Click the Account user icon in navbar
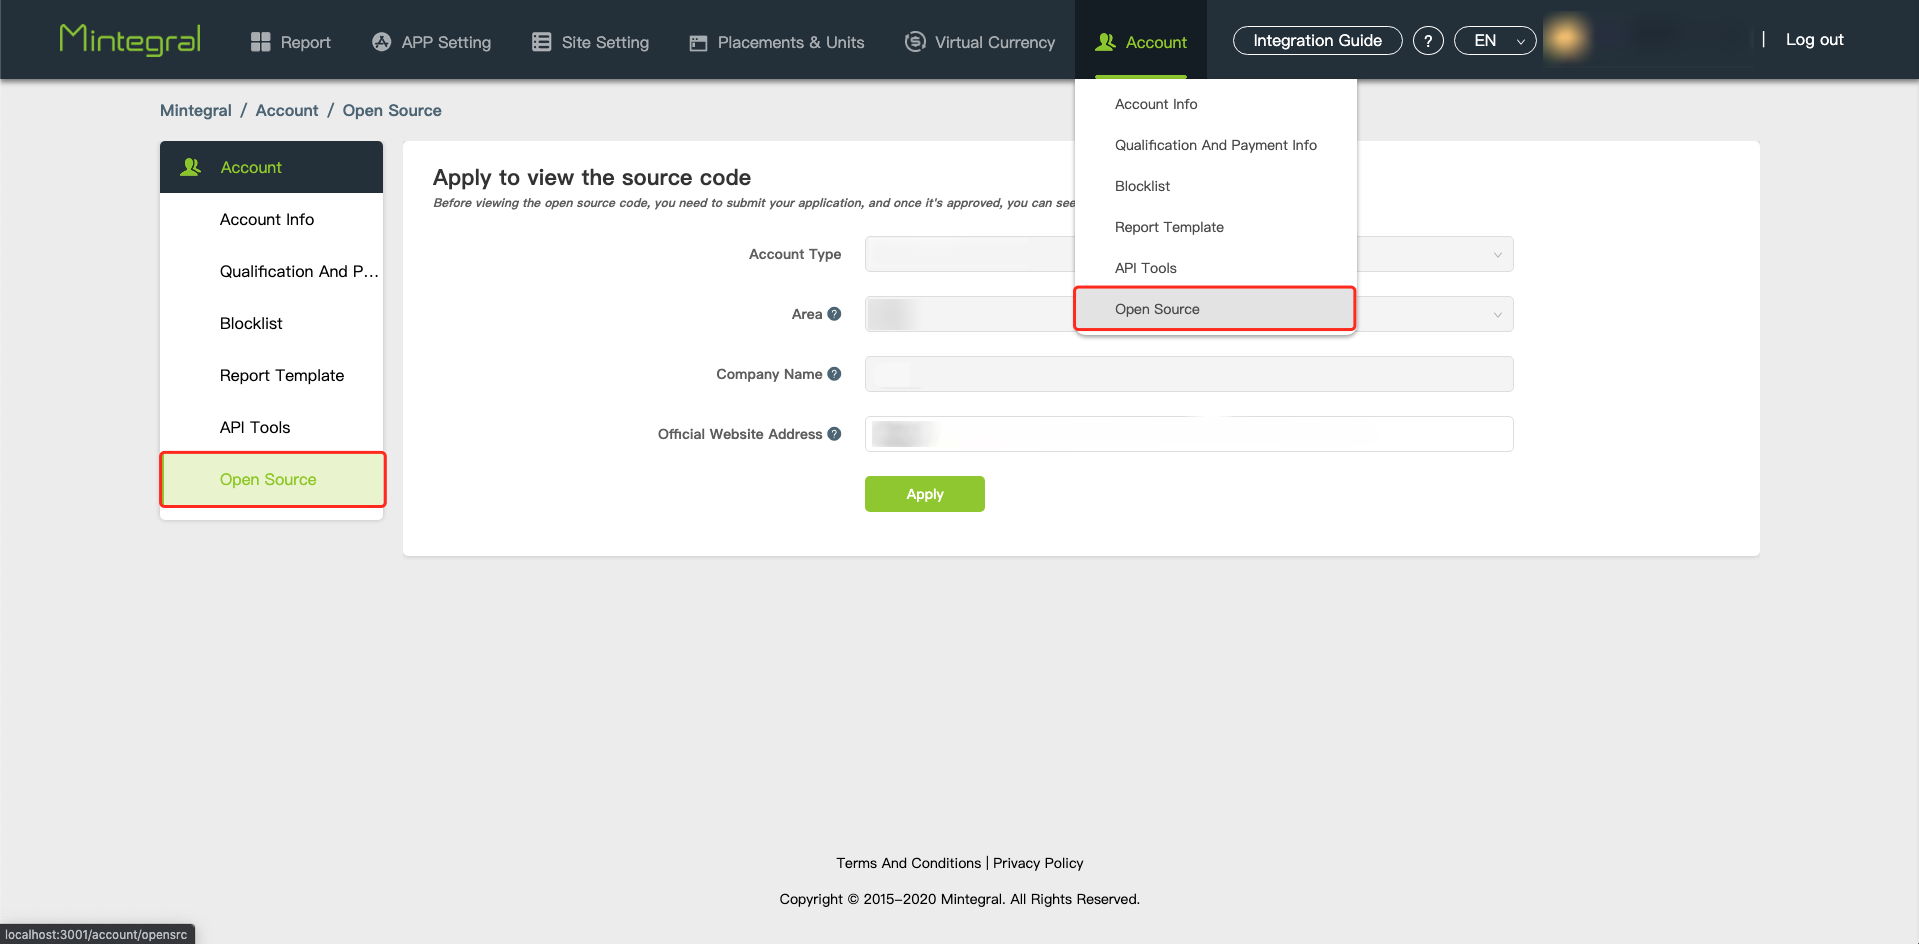The width and height of the screenshot is (1919, 944). (x=1105, y=42)
